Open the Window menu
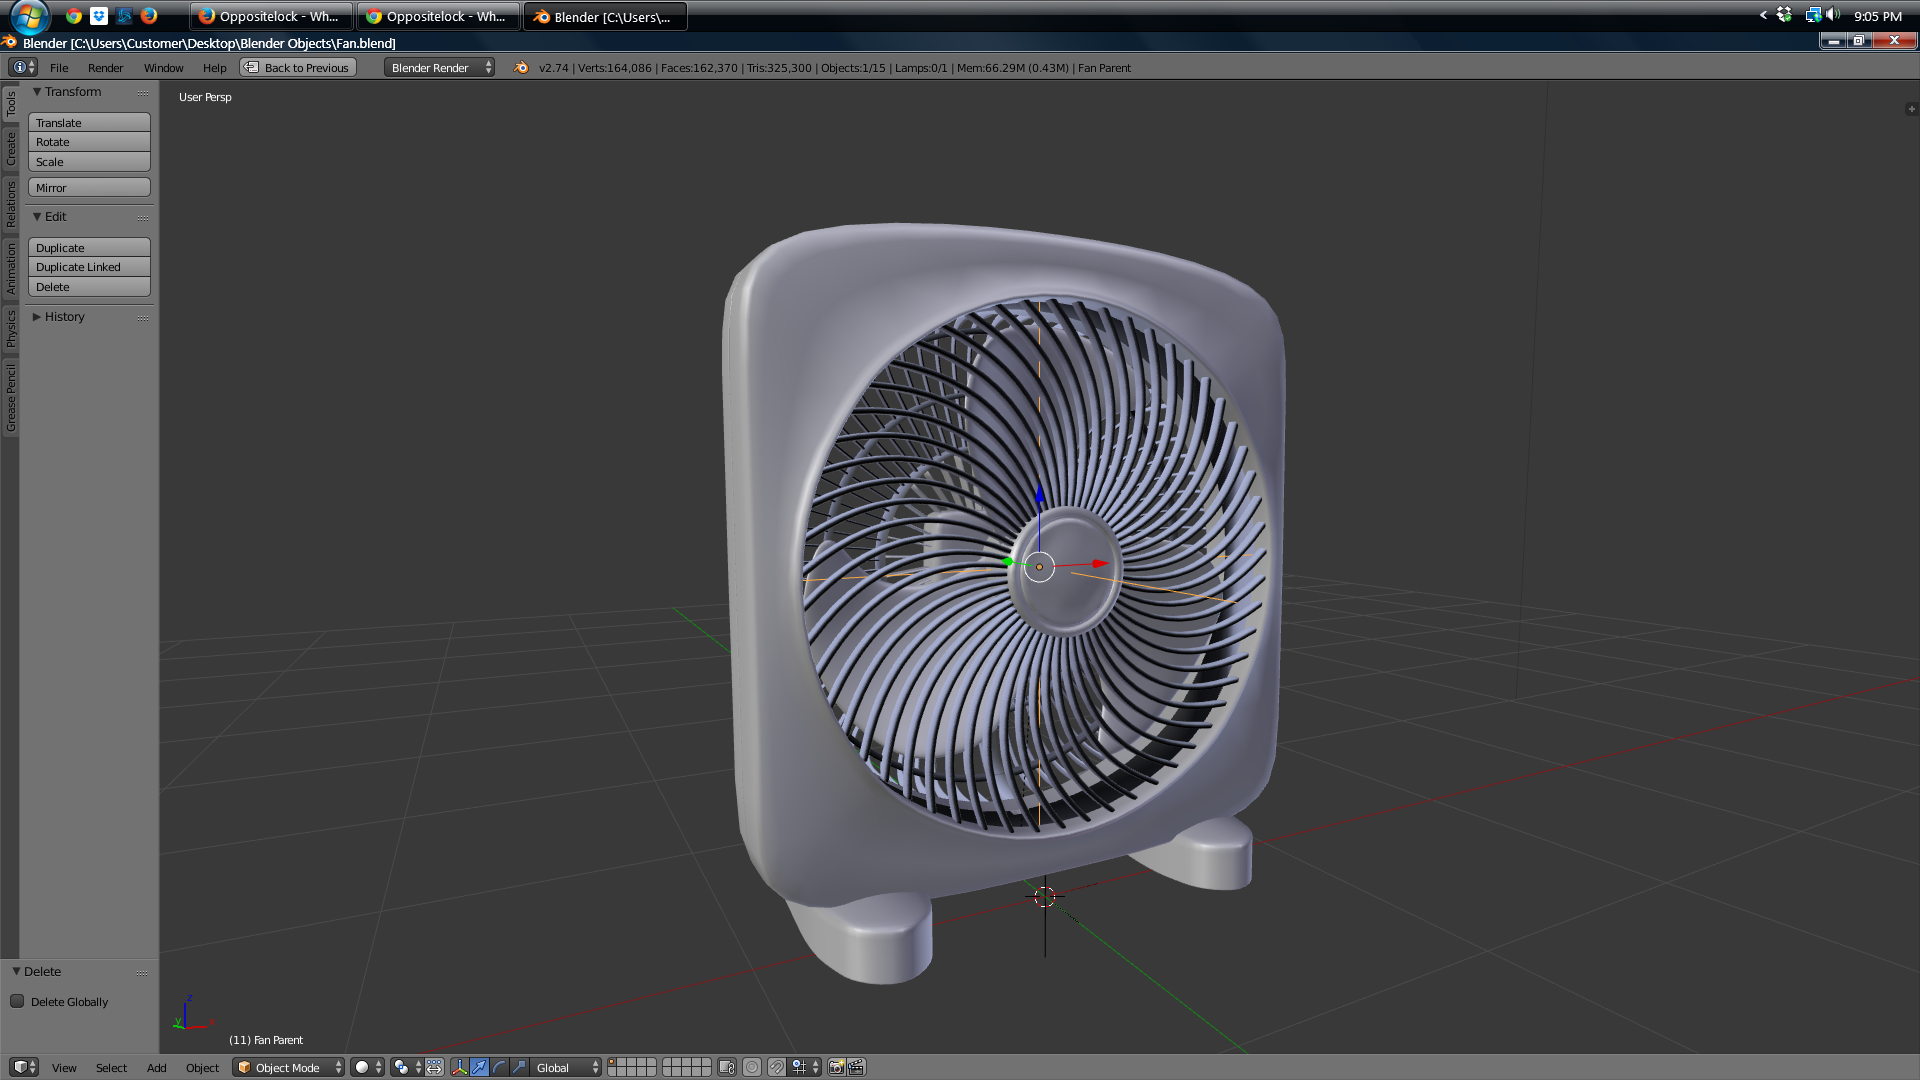1920x1080 pixels. point(163,67)
